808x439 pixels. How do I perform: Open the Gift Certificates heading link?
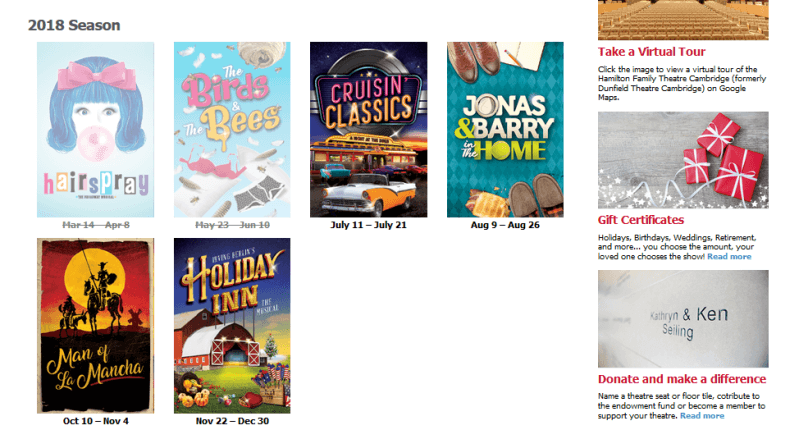[x=641, y=220]
